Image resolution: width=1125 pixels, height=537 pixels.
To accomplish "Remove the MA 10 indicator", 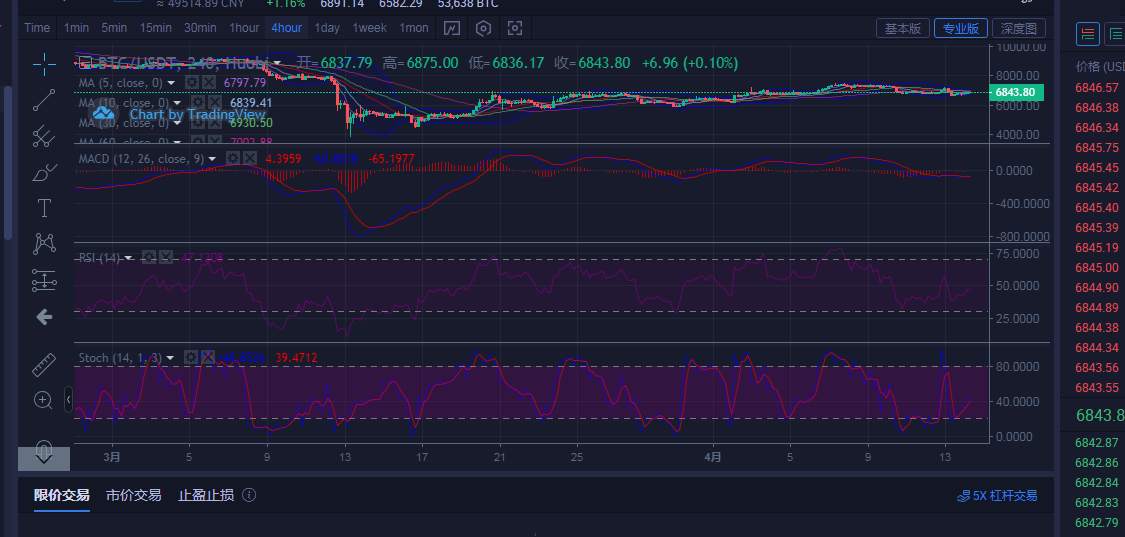I will pos(214,103).
